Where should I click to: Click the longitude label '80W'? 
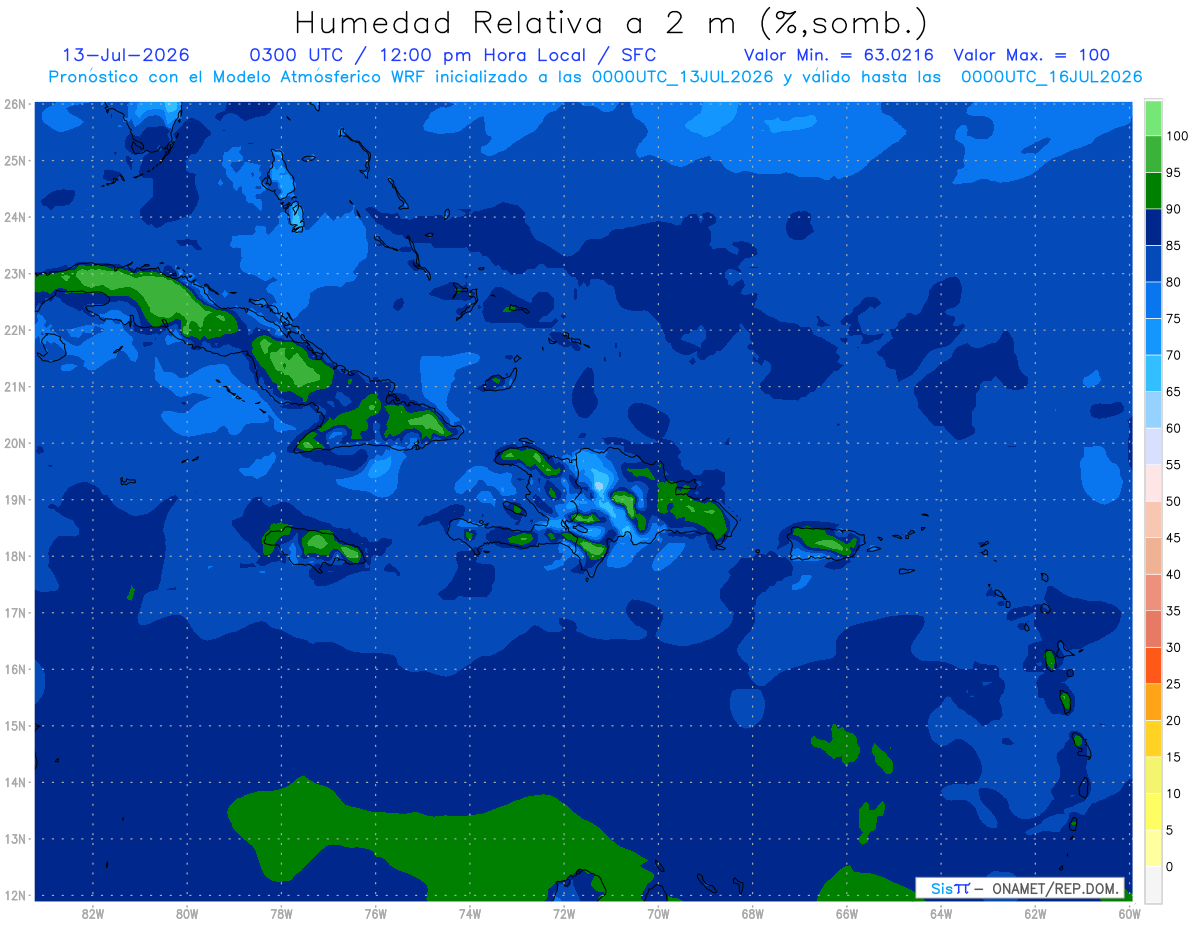tap(187, 914)
